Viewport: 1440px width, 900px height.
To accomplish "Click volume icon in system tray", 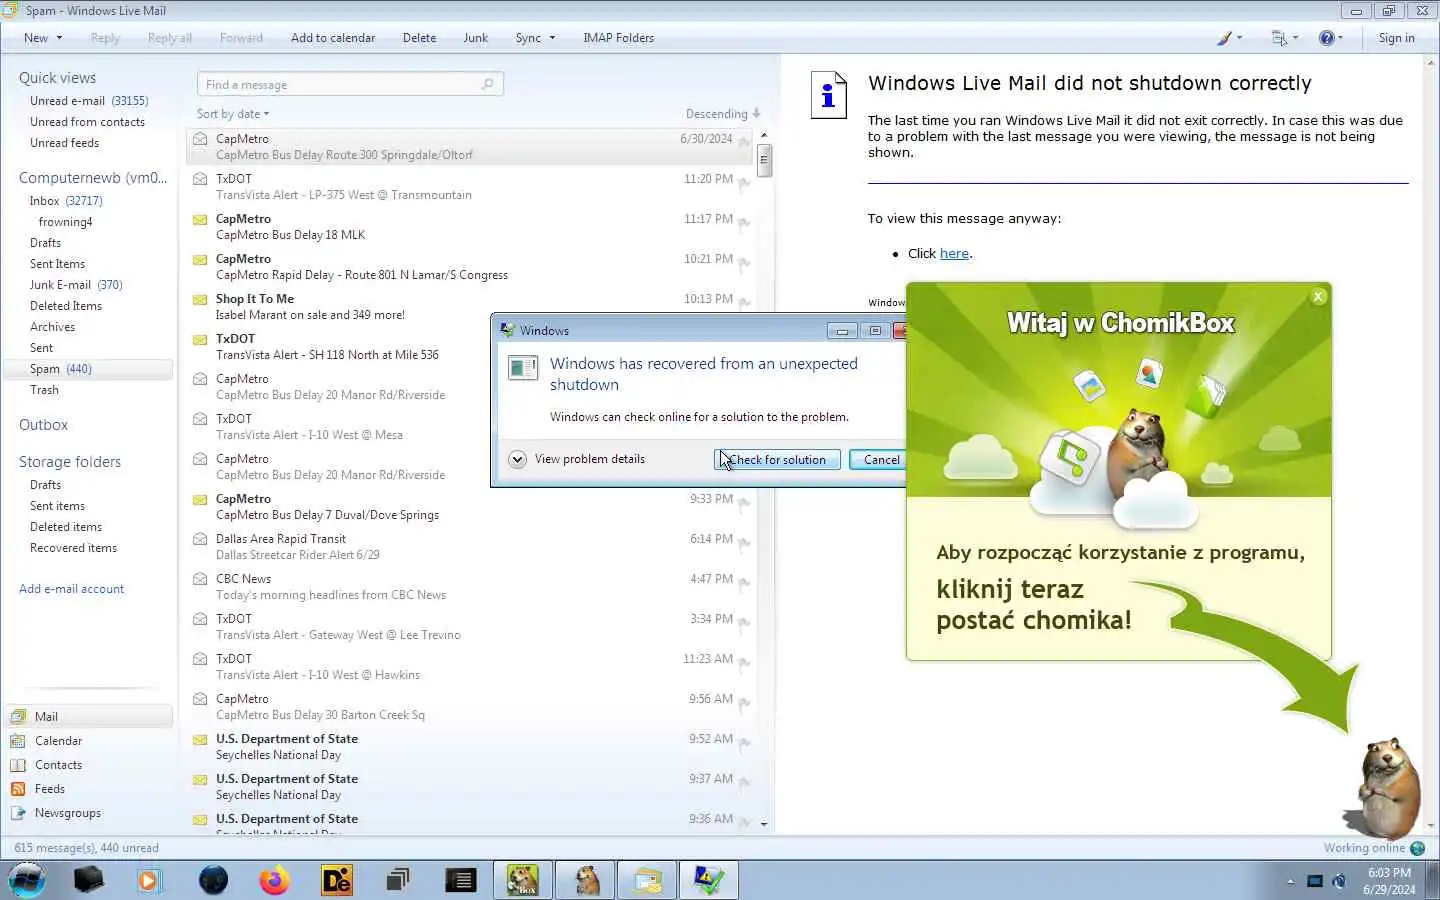I will click(x=1340, y=881).
